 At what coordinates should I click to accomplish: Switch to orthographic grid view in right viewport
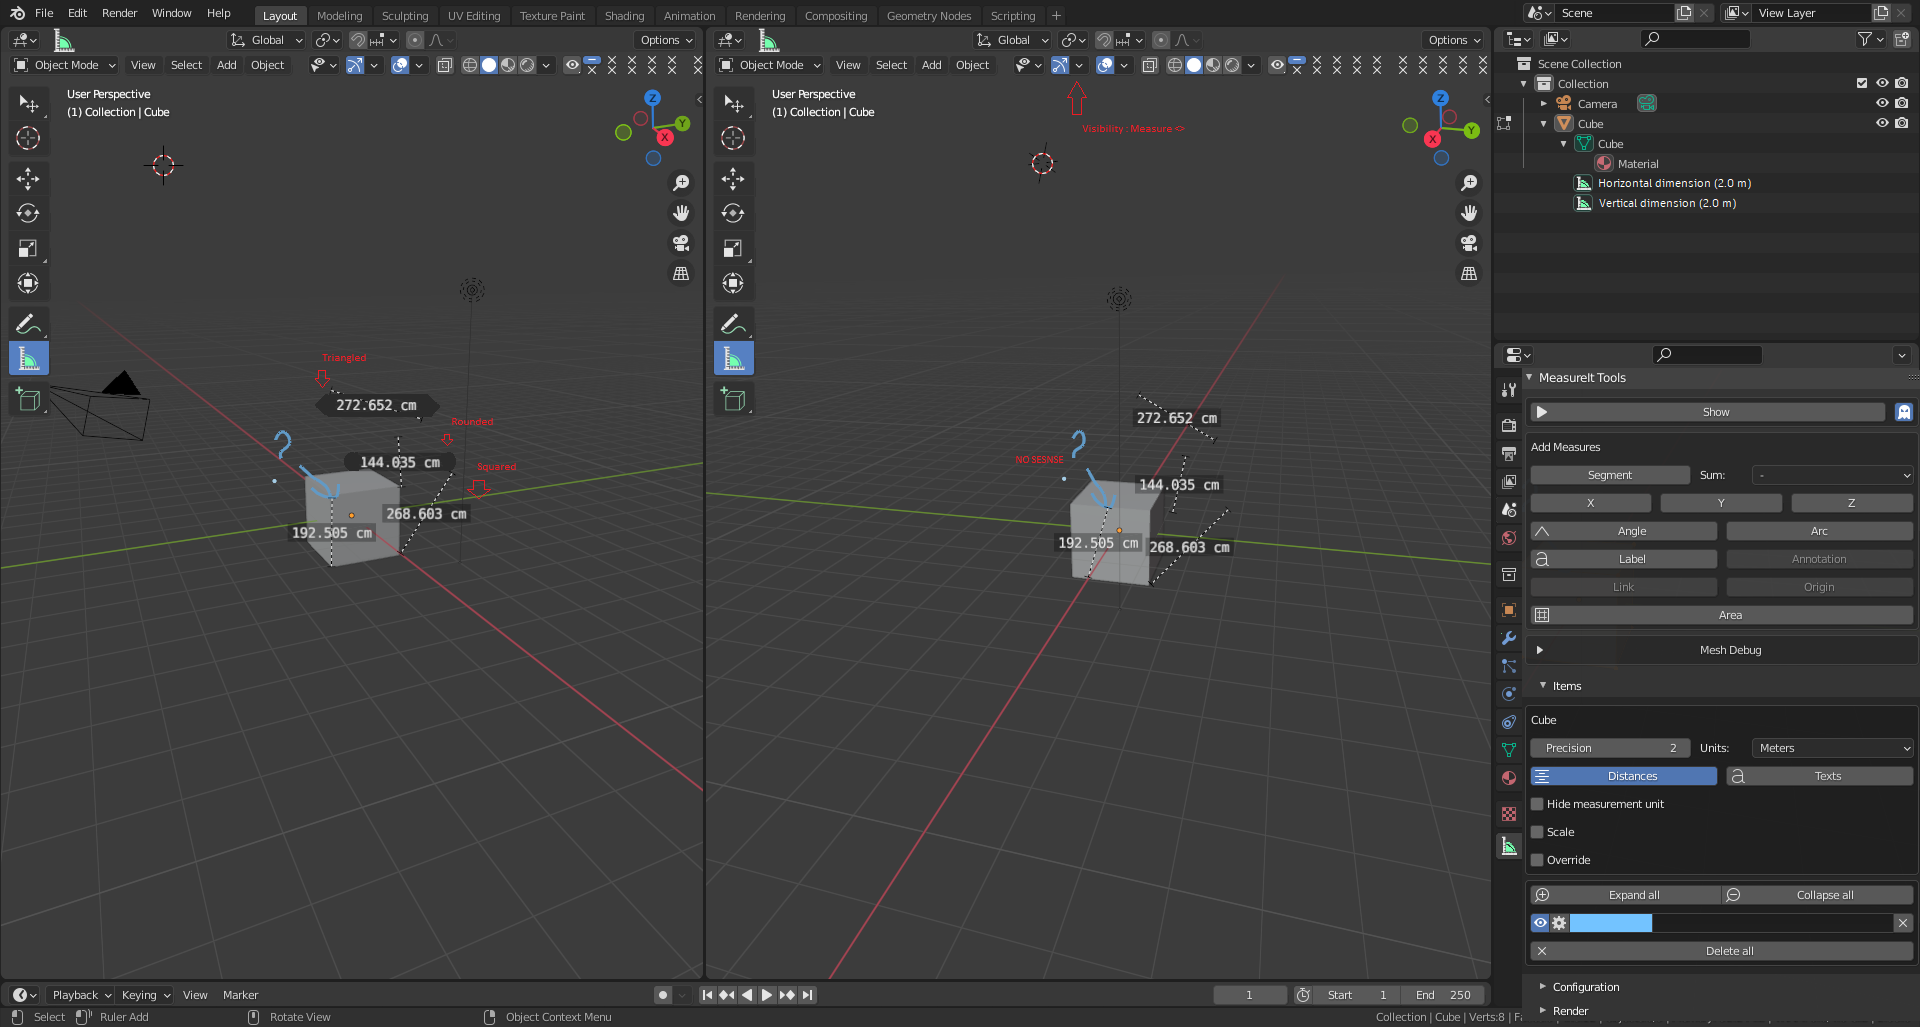coord(1469,273)
